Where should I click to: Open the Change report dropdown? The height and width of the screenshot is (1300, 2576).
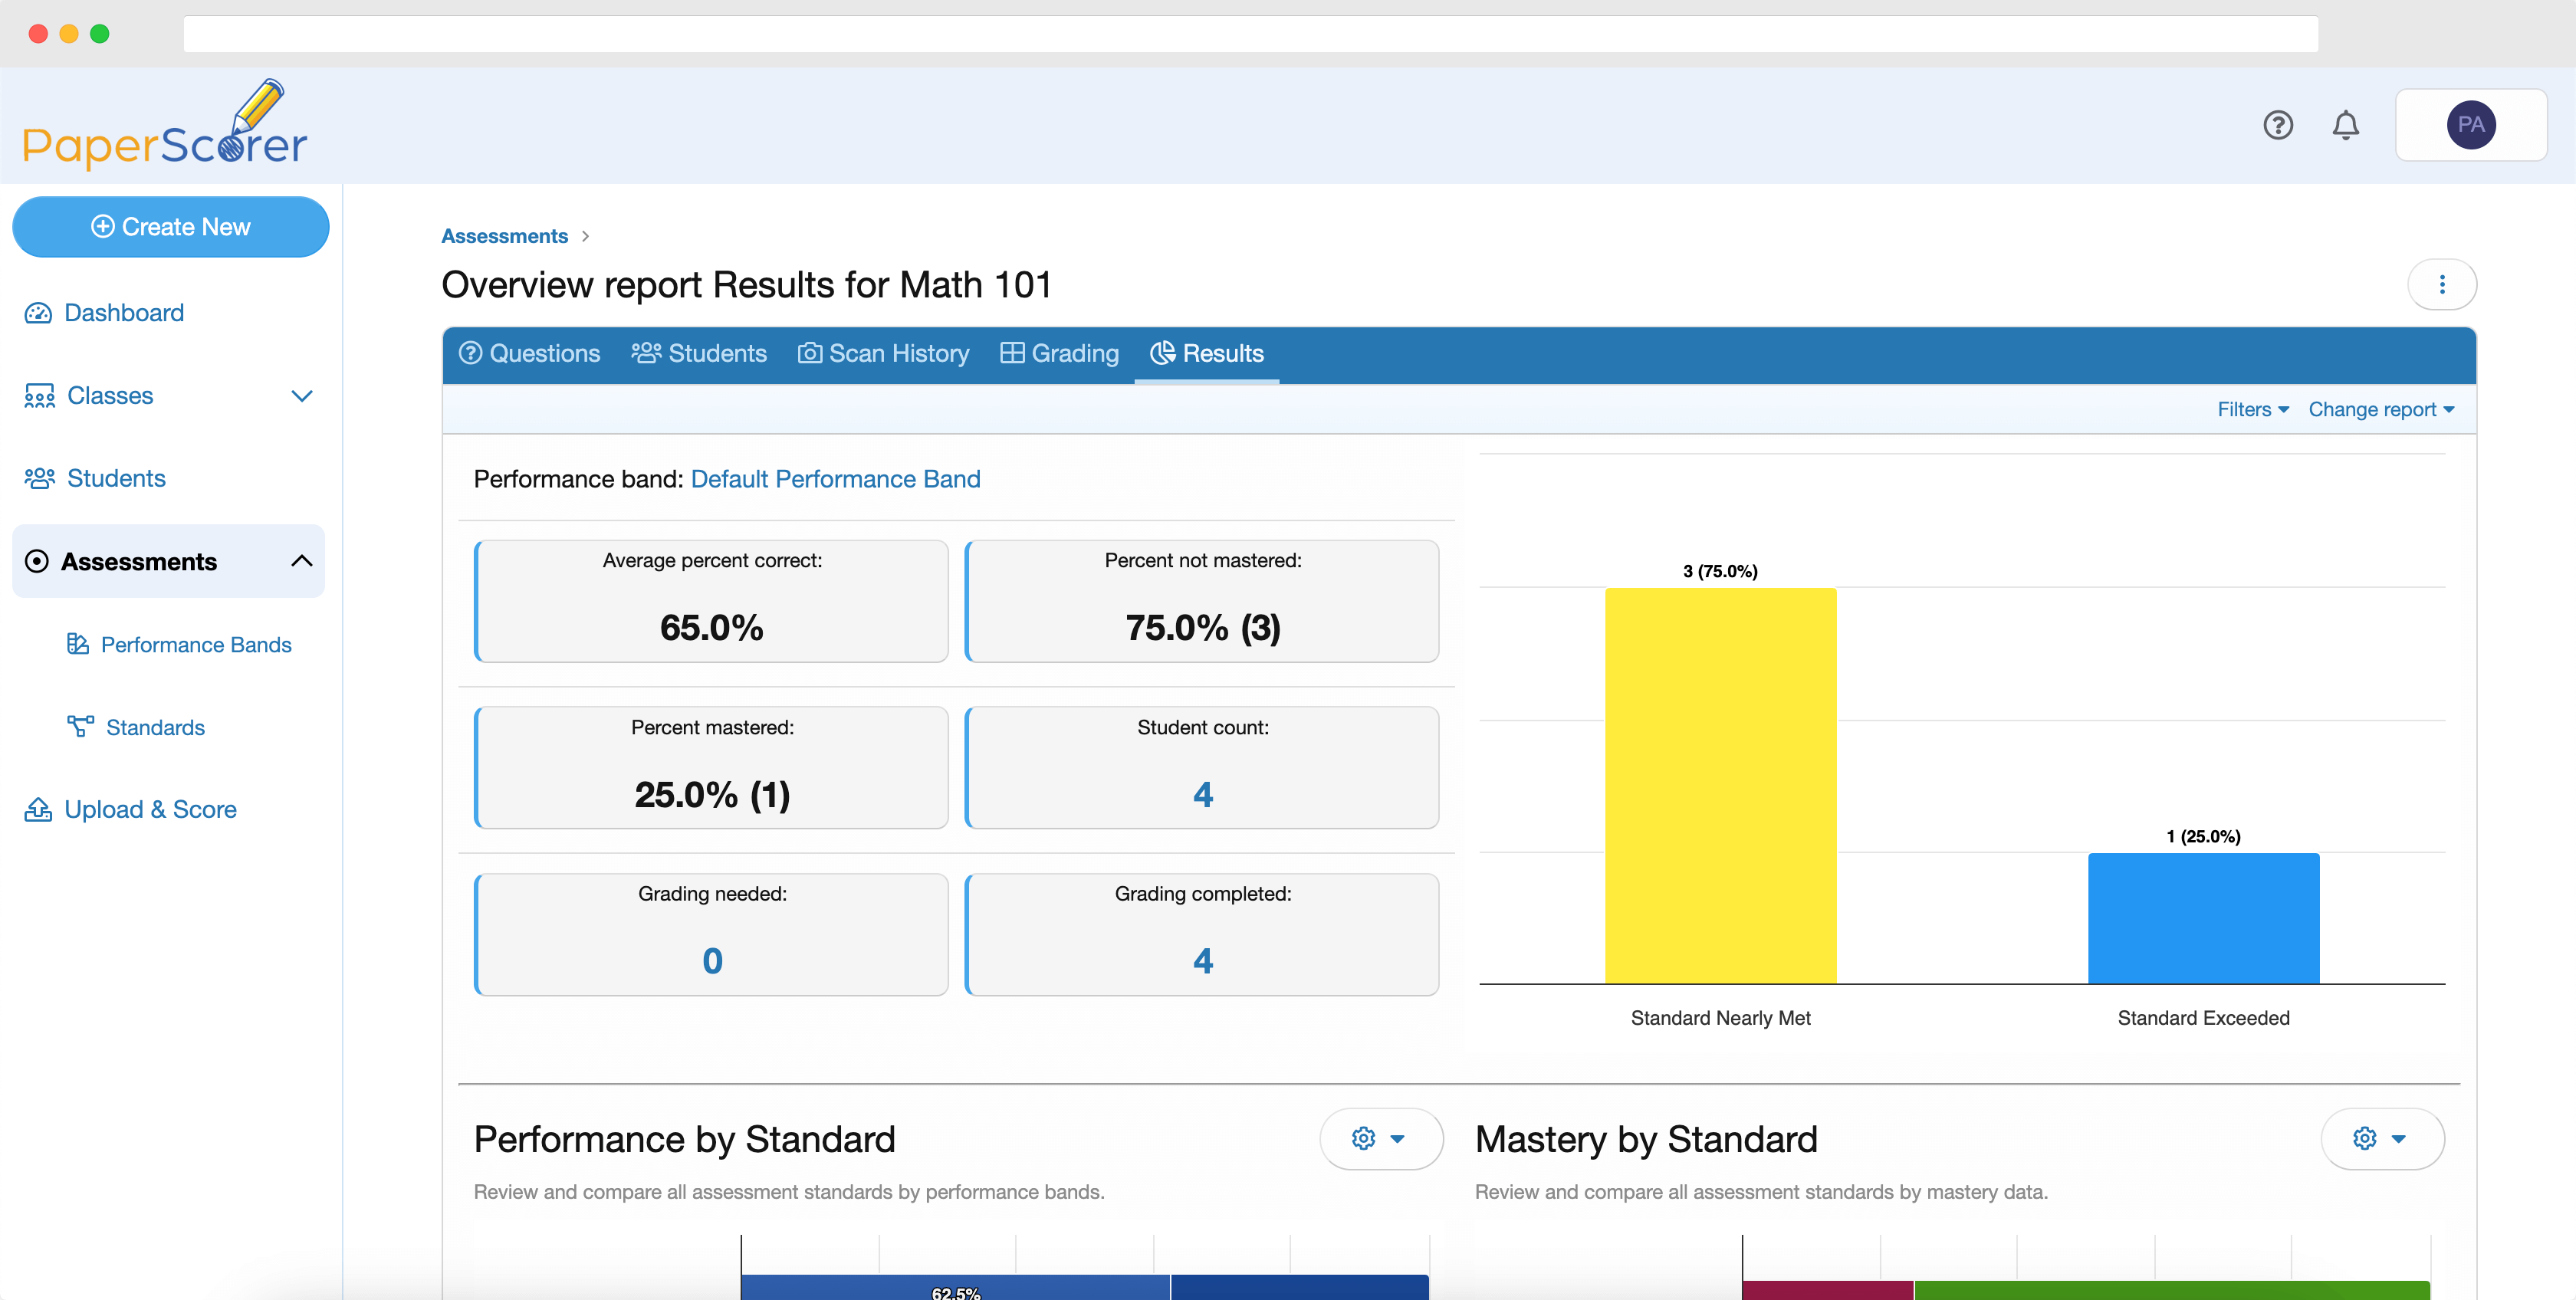coord(2381,409)
